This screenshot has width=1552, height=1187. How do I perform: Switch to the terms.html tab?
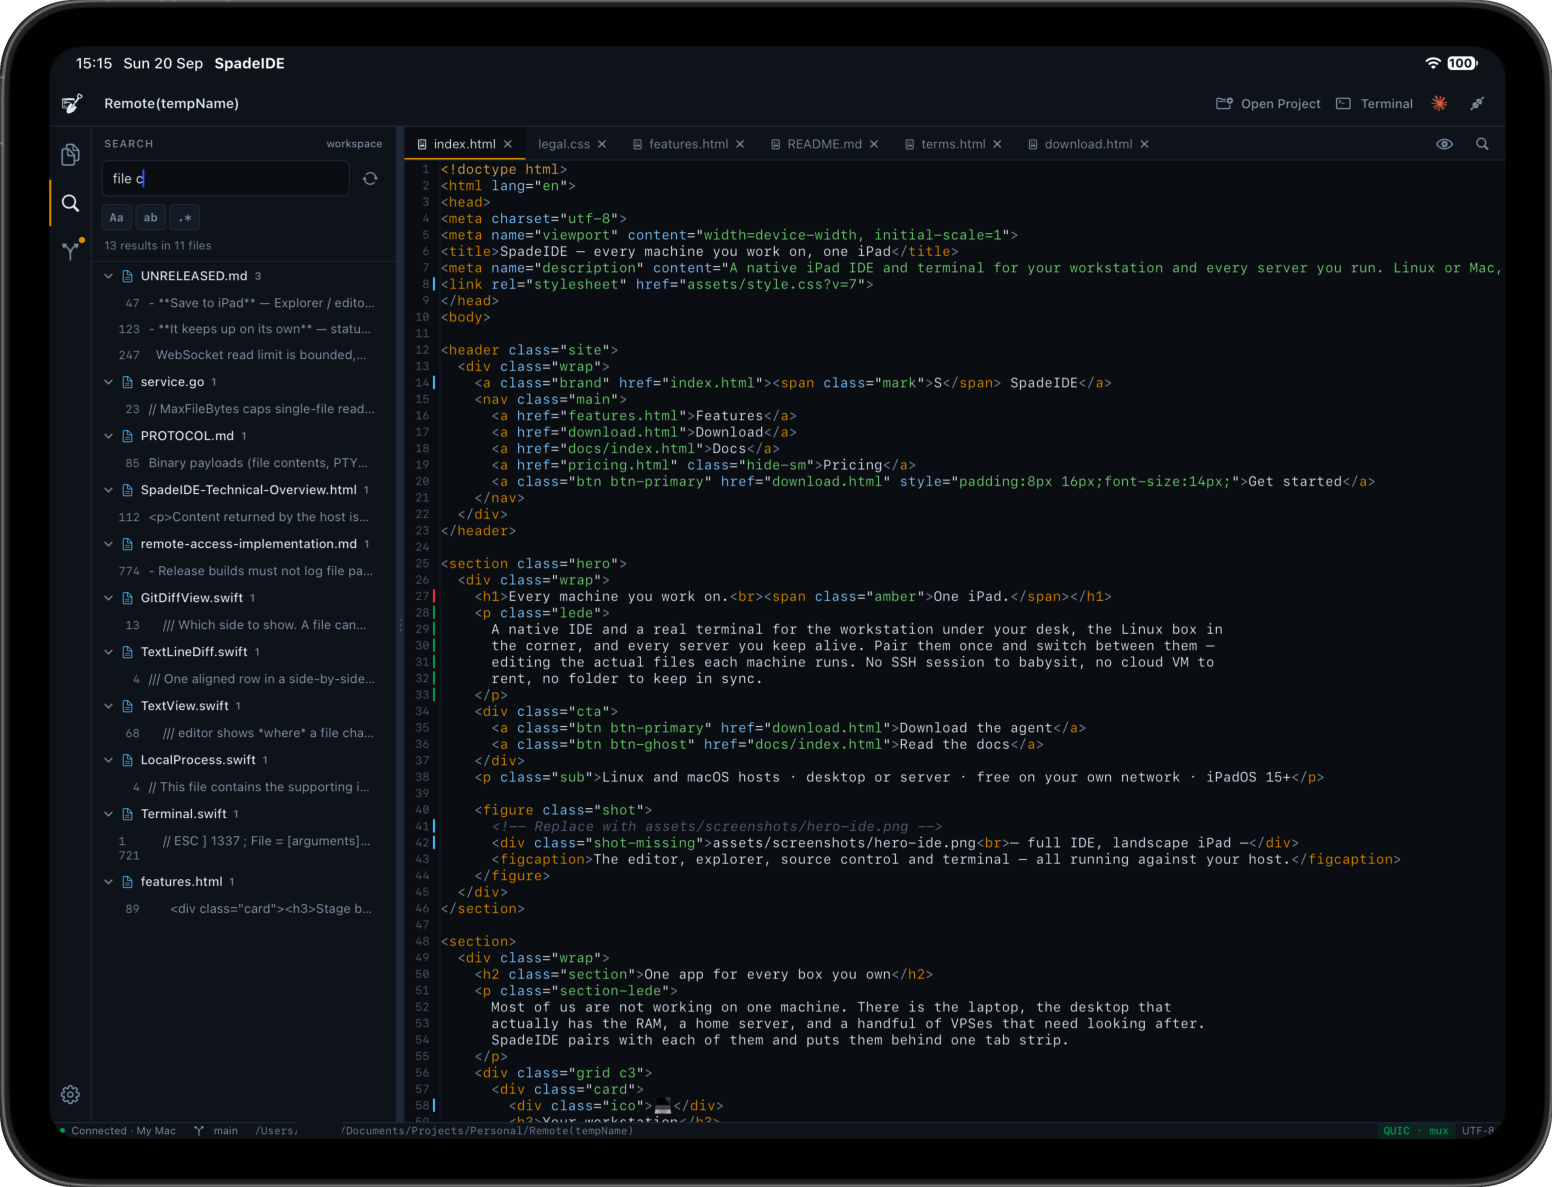click(953, 144)
